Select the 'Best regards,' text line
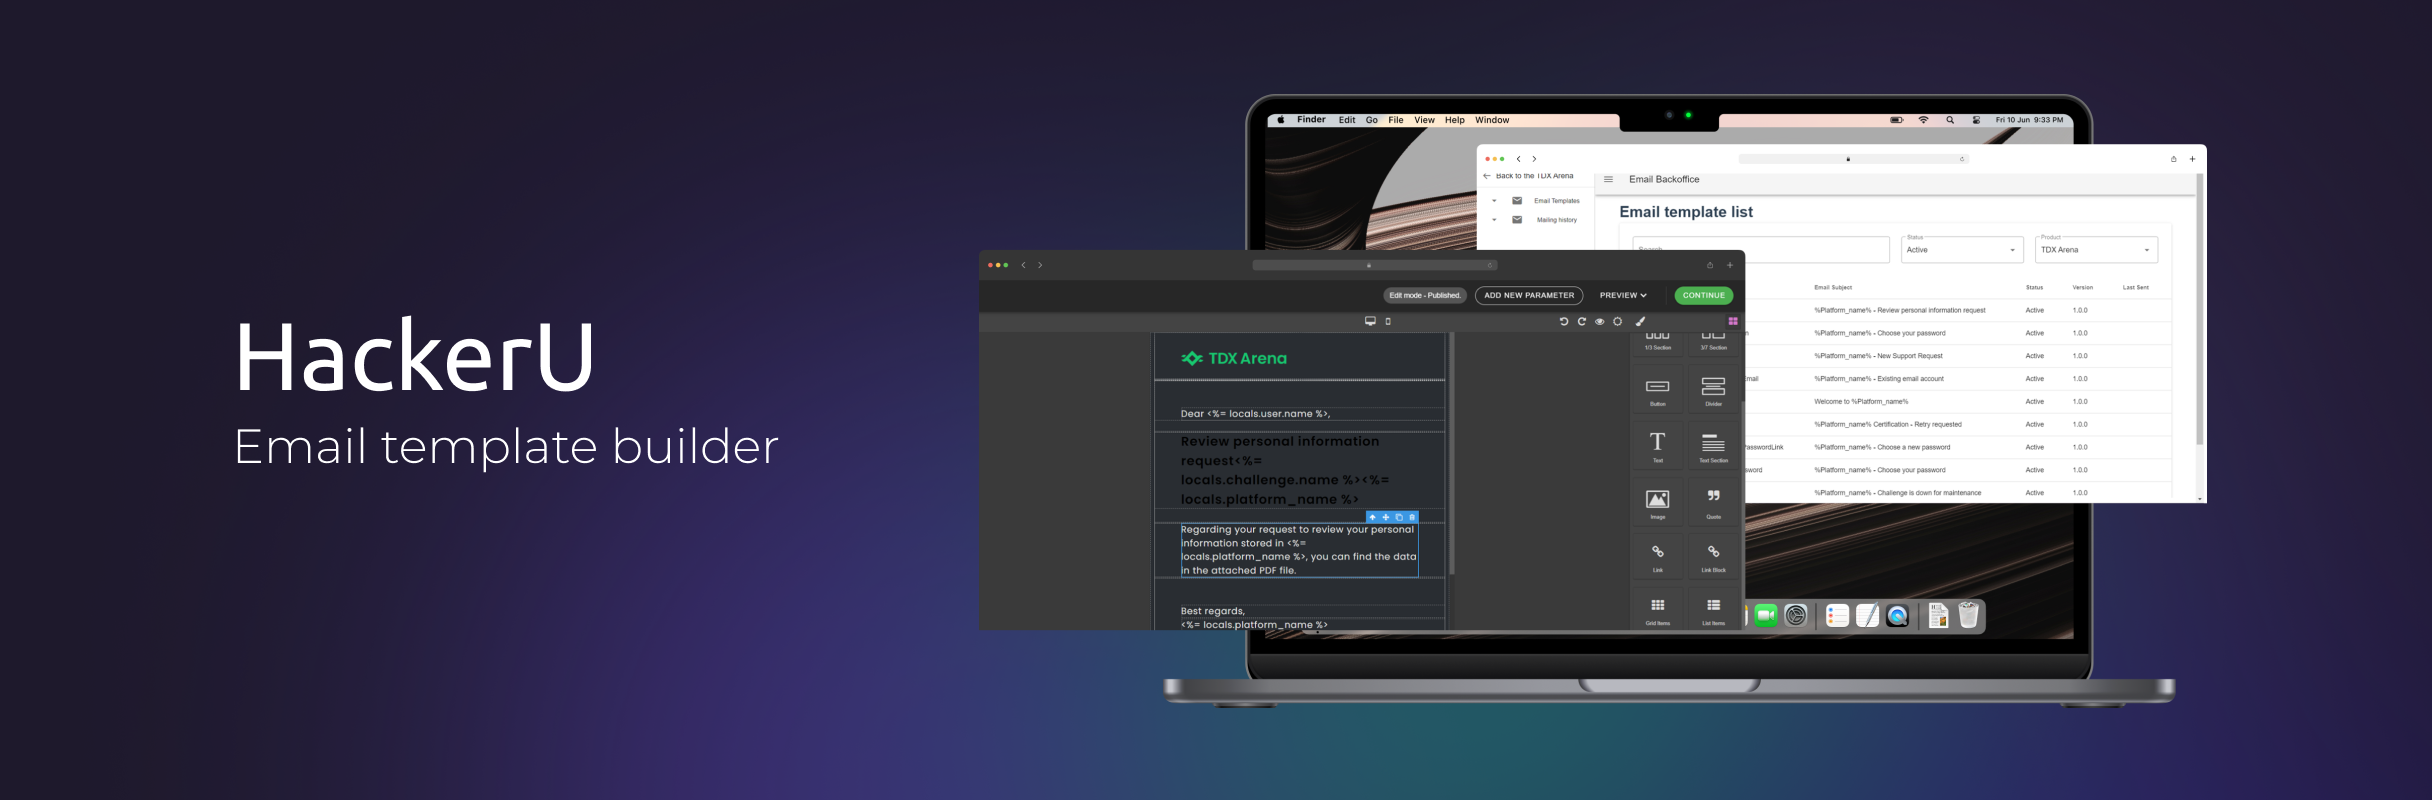The width and height of the screenshot is (2432, 800). 1213,611
